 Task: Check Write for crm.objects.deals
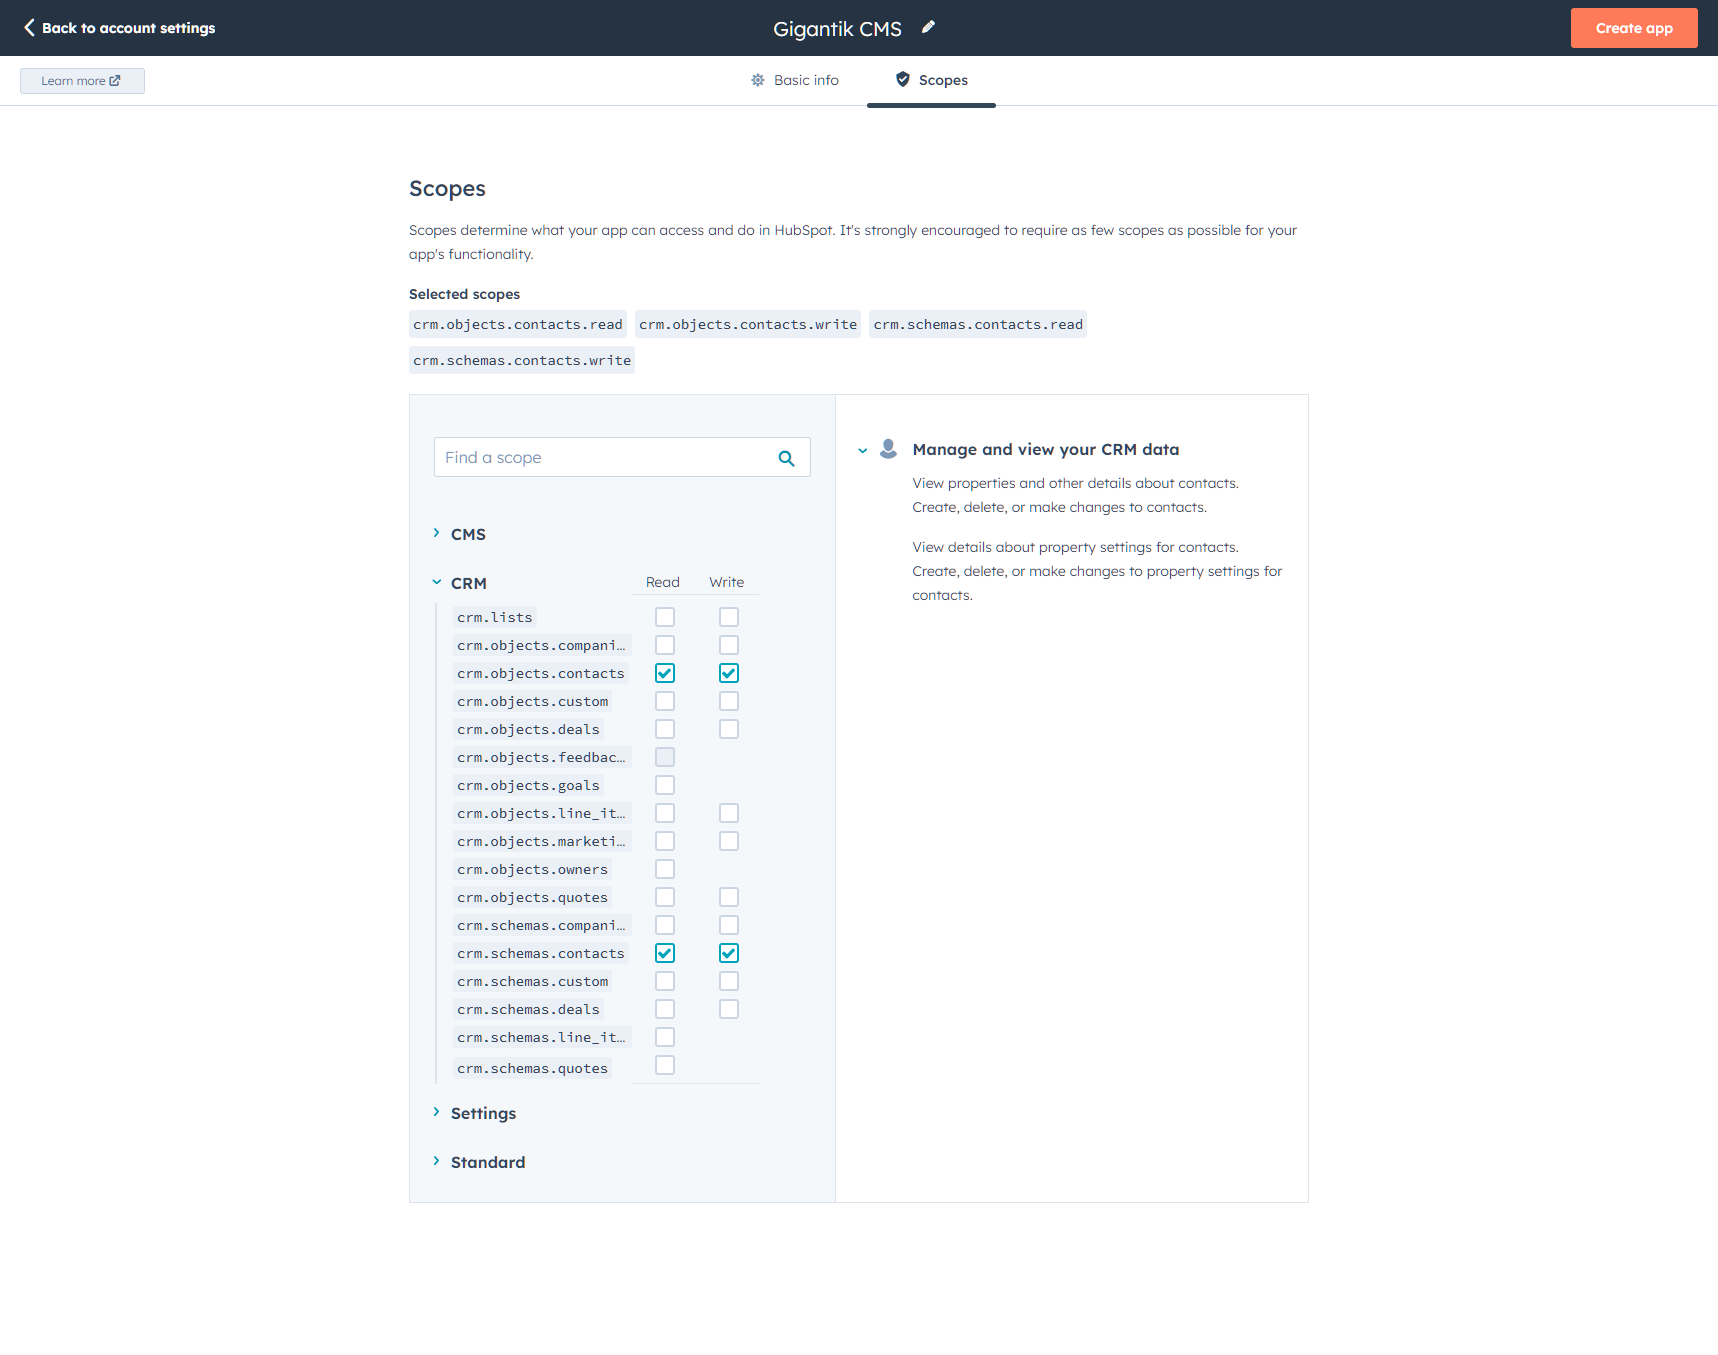729,729
